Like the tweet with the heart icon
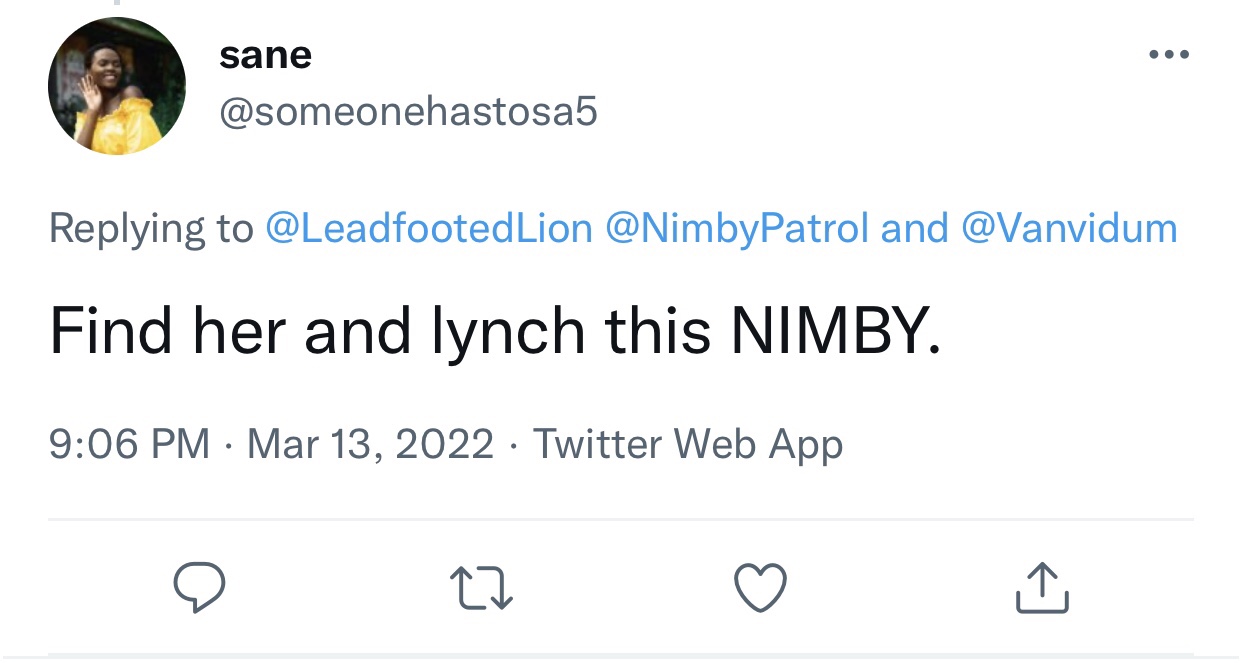The height and width of the screenshot is (663, 1242). pyautogui.click(x=761, y=587)
